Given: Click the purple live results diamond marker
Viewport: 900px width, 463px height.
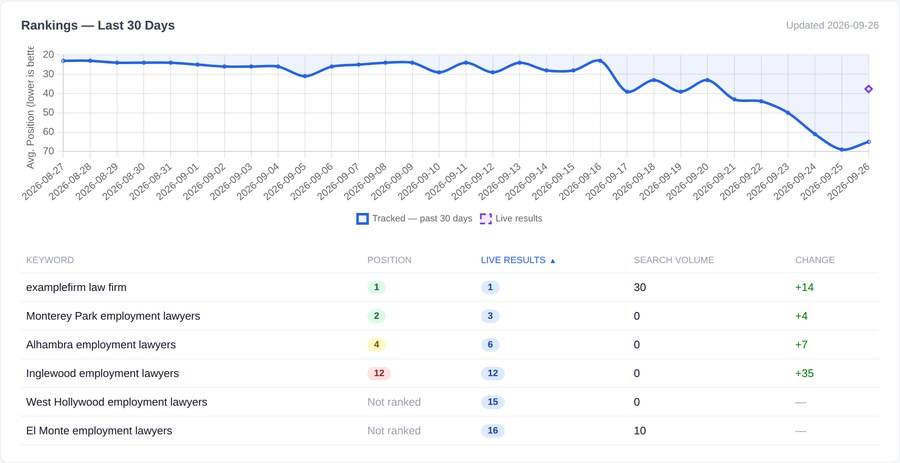Looking at the screenshot, I should (868, 89).
